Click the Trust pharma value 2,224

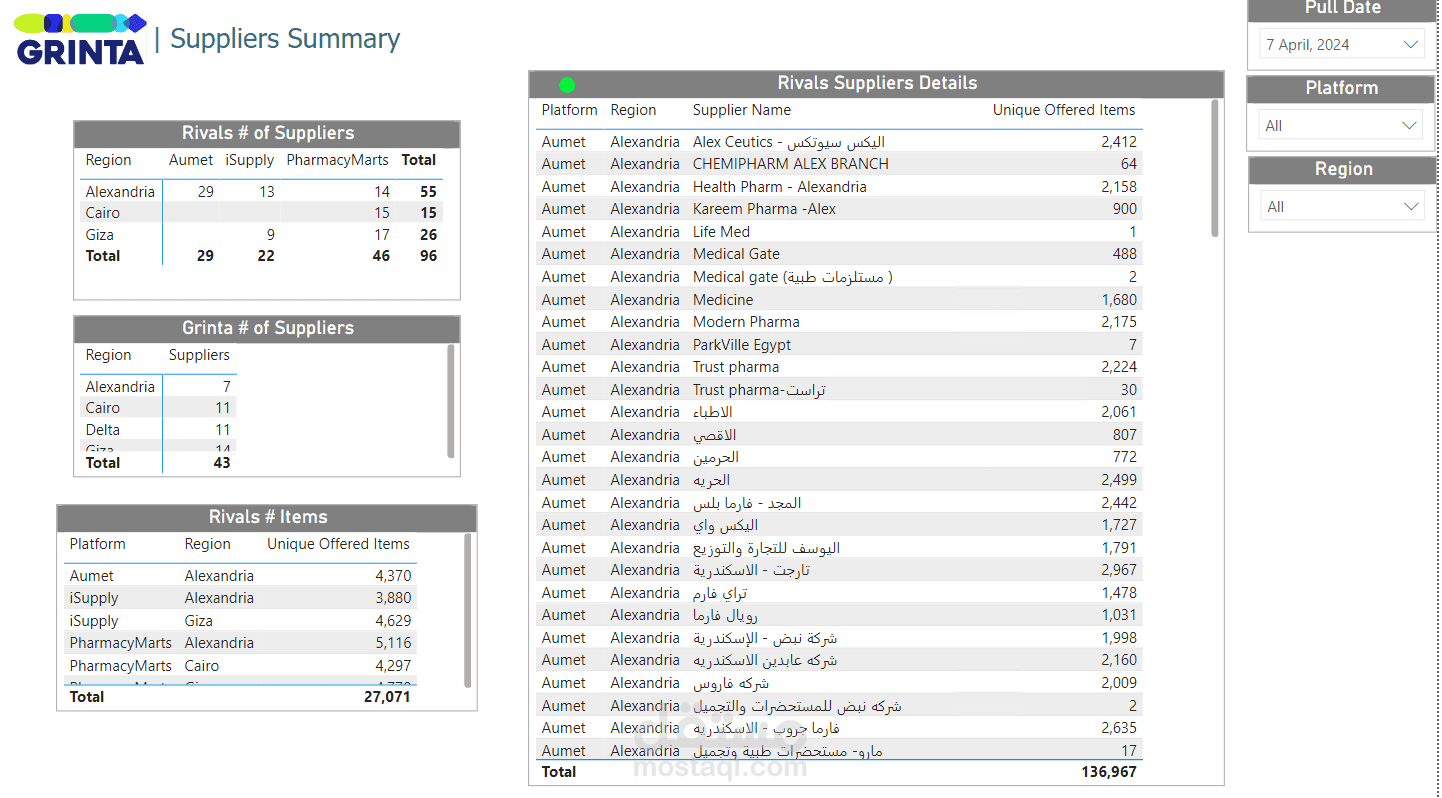(x=1119, y=366)
